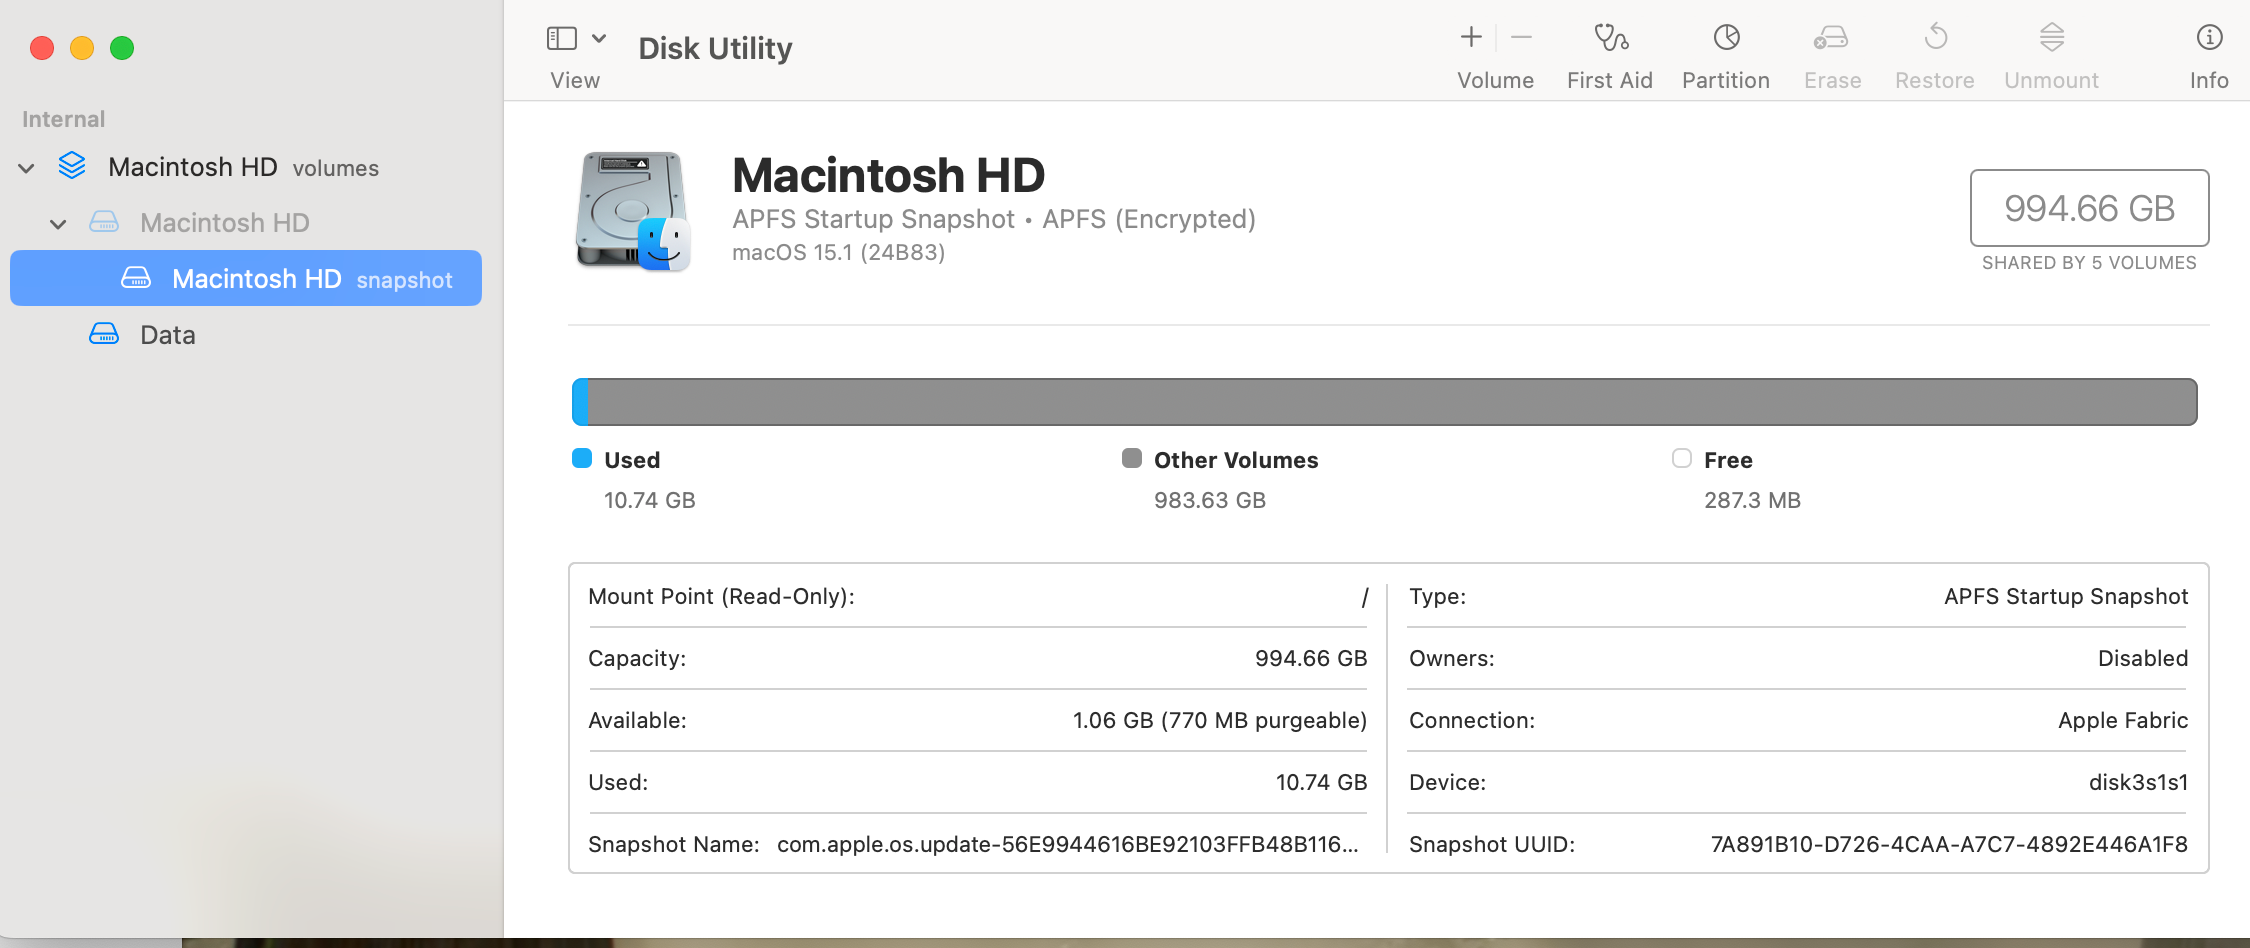Viewport: 2250px width, 948px height.
Task: Toggle the sidebar View button
Action: (562, 39)
